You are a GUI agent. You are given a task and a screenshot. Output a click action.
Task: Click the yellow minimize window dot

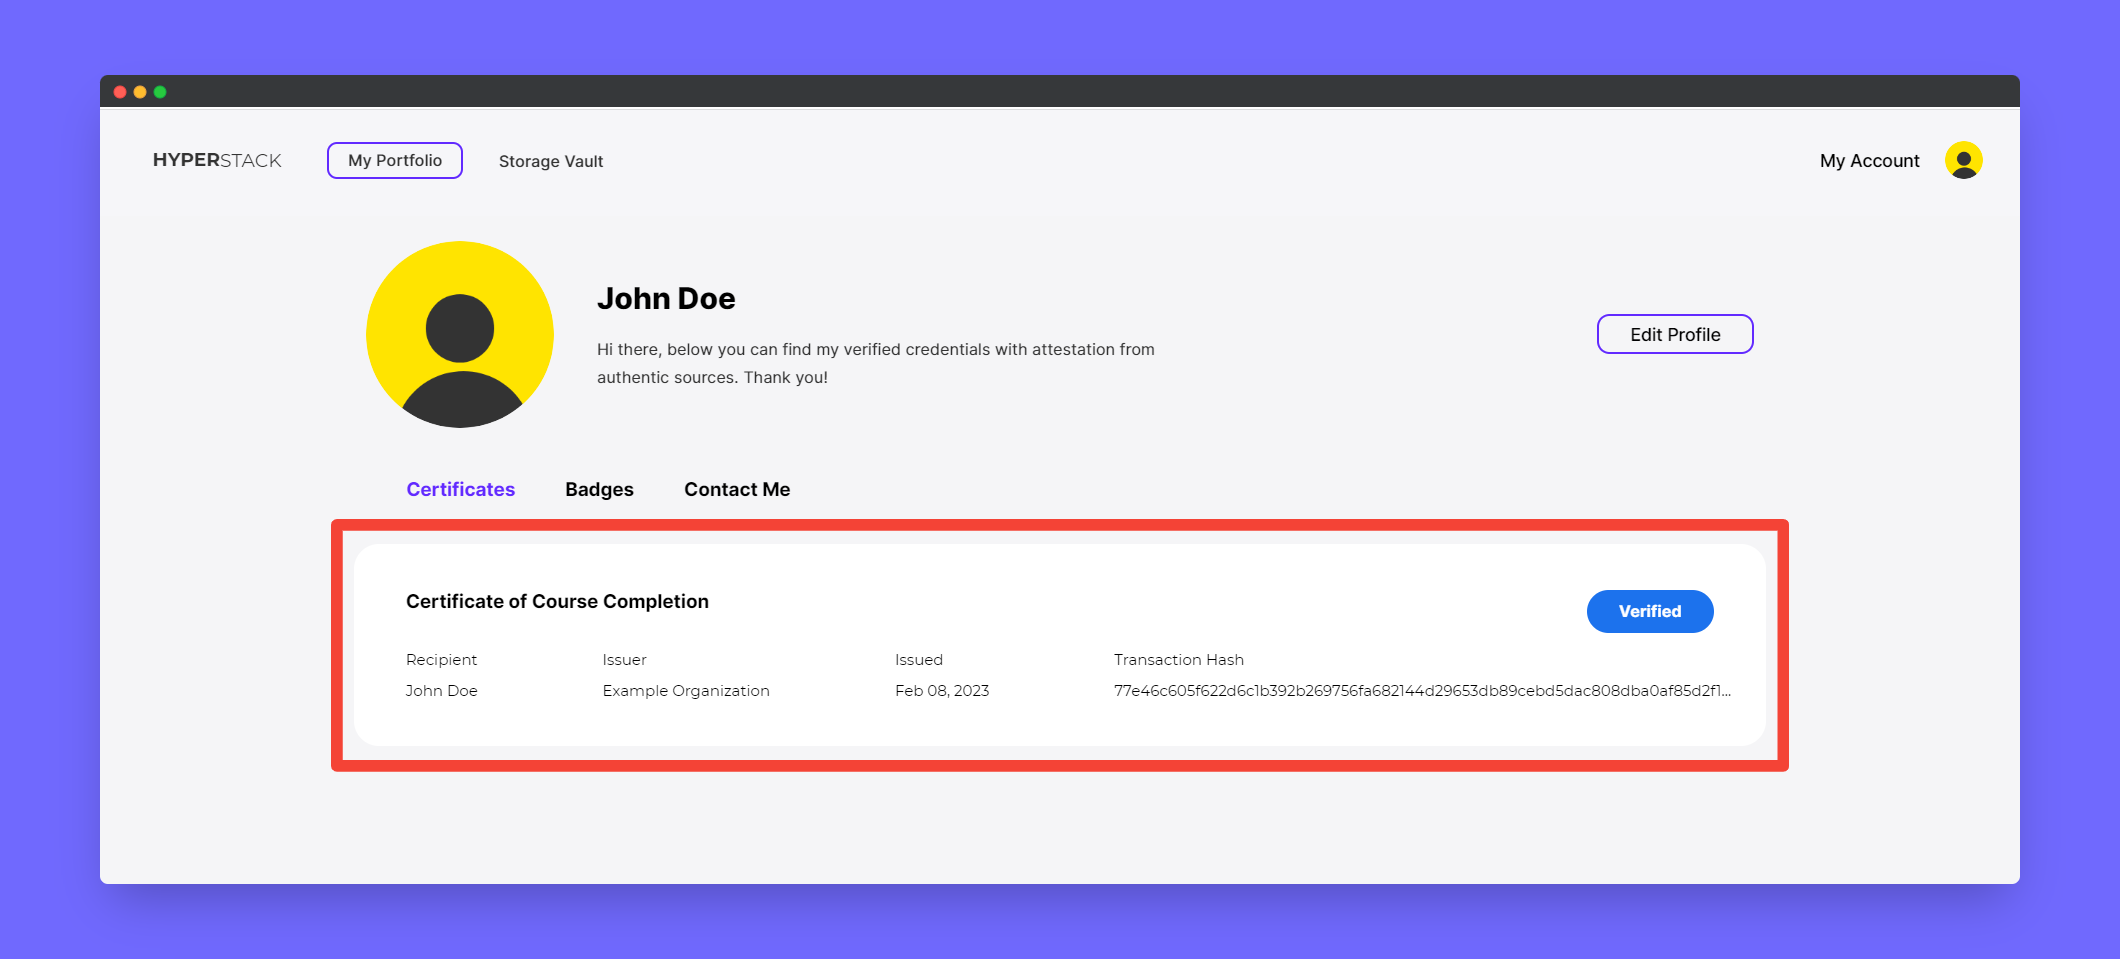point(140,92)
